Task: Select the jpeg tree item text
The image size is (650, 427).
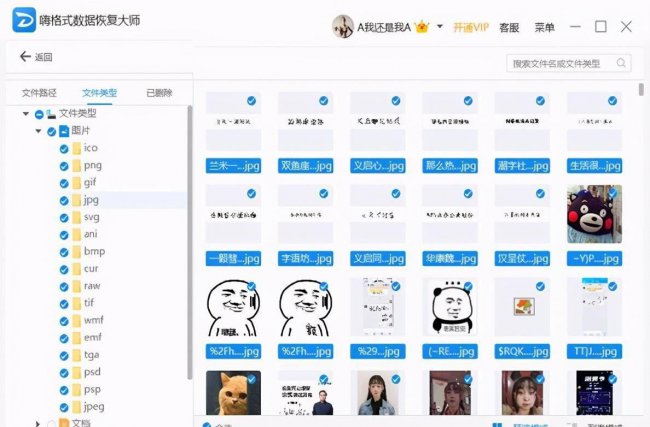Action: [94, 407]
